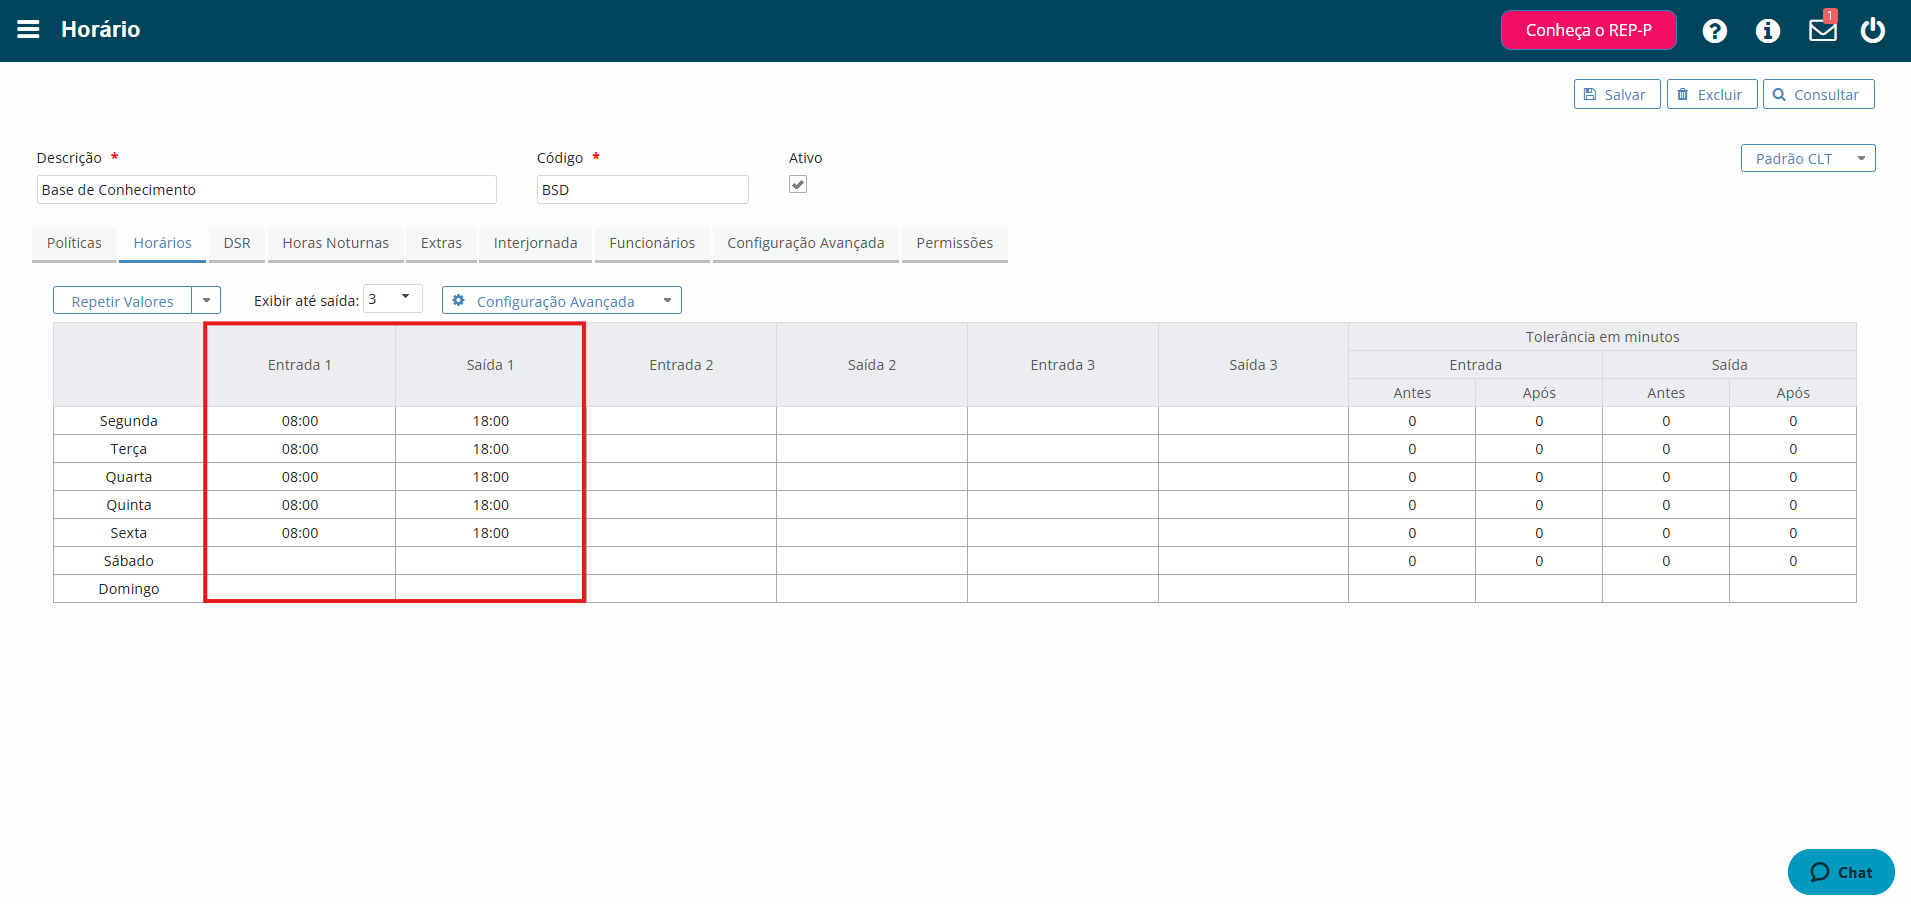Switch to the Interjornada tab
Viewport: 1911px width, 904px height.
click(x=535, y=243)
